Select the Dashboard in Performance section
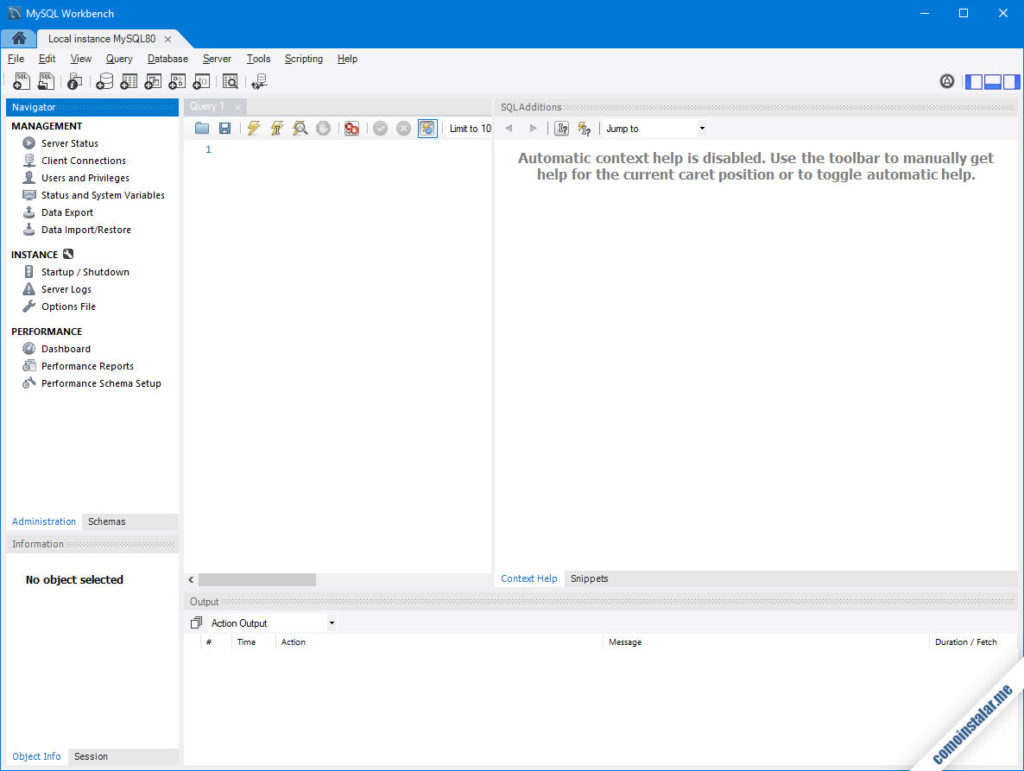 tap(63, 348)
